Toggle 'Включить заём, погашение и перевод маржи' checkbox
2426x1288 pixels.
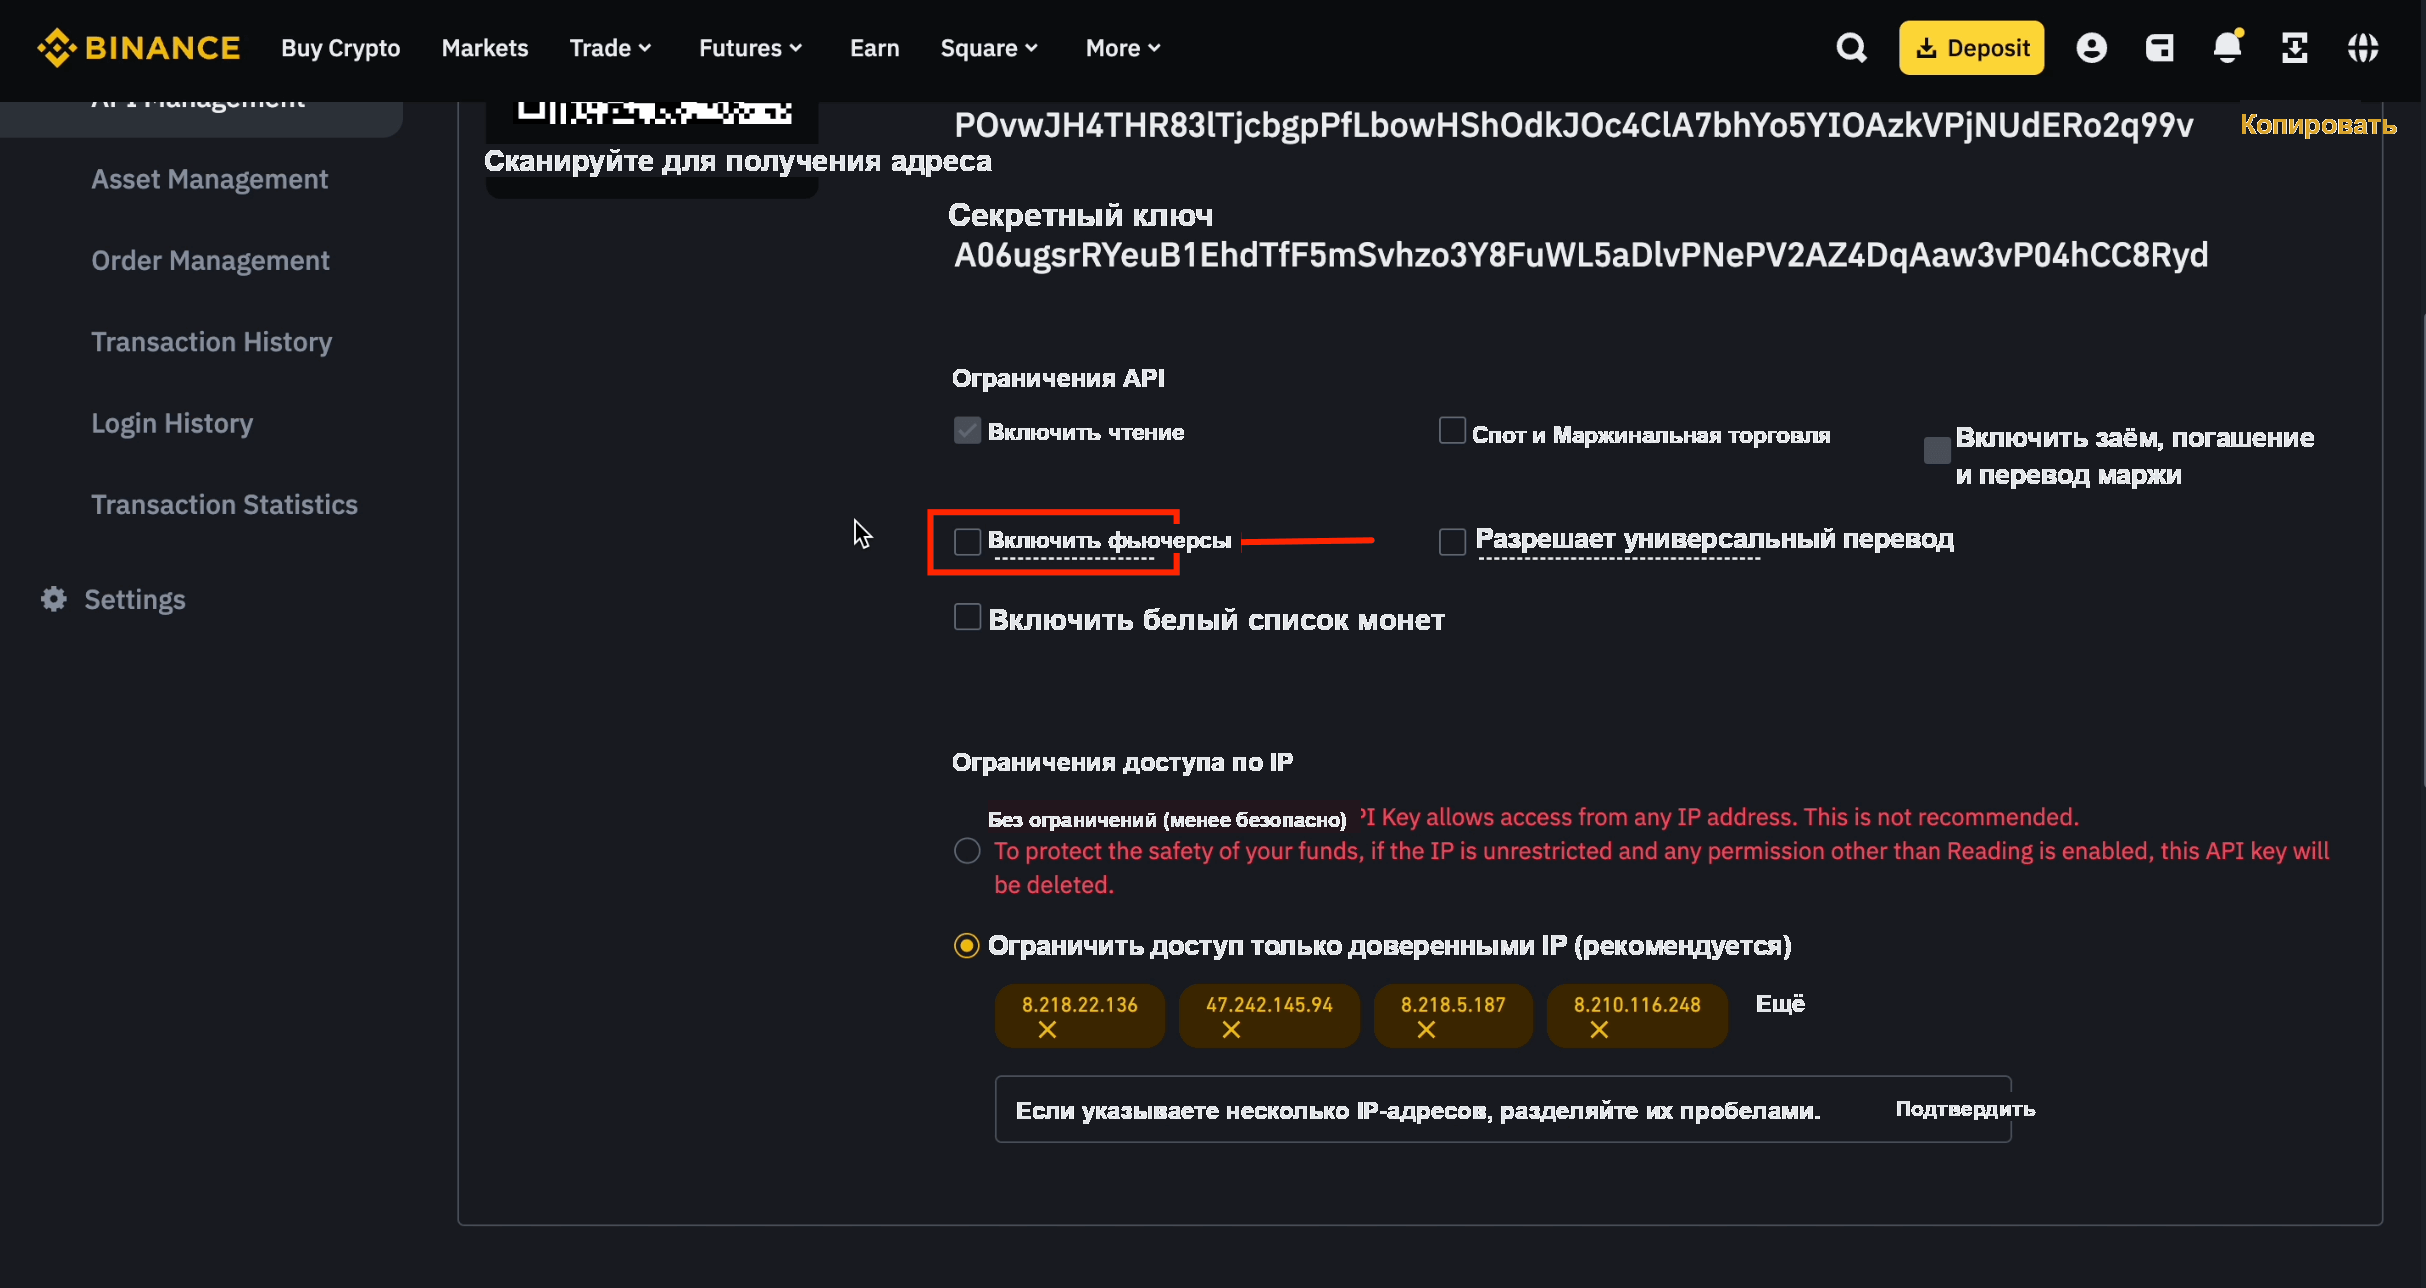tap(1937, 450)
